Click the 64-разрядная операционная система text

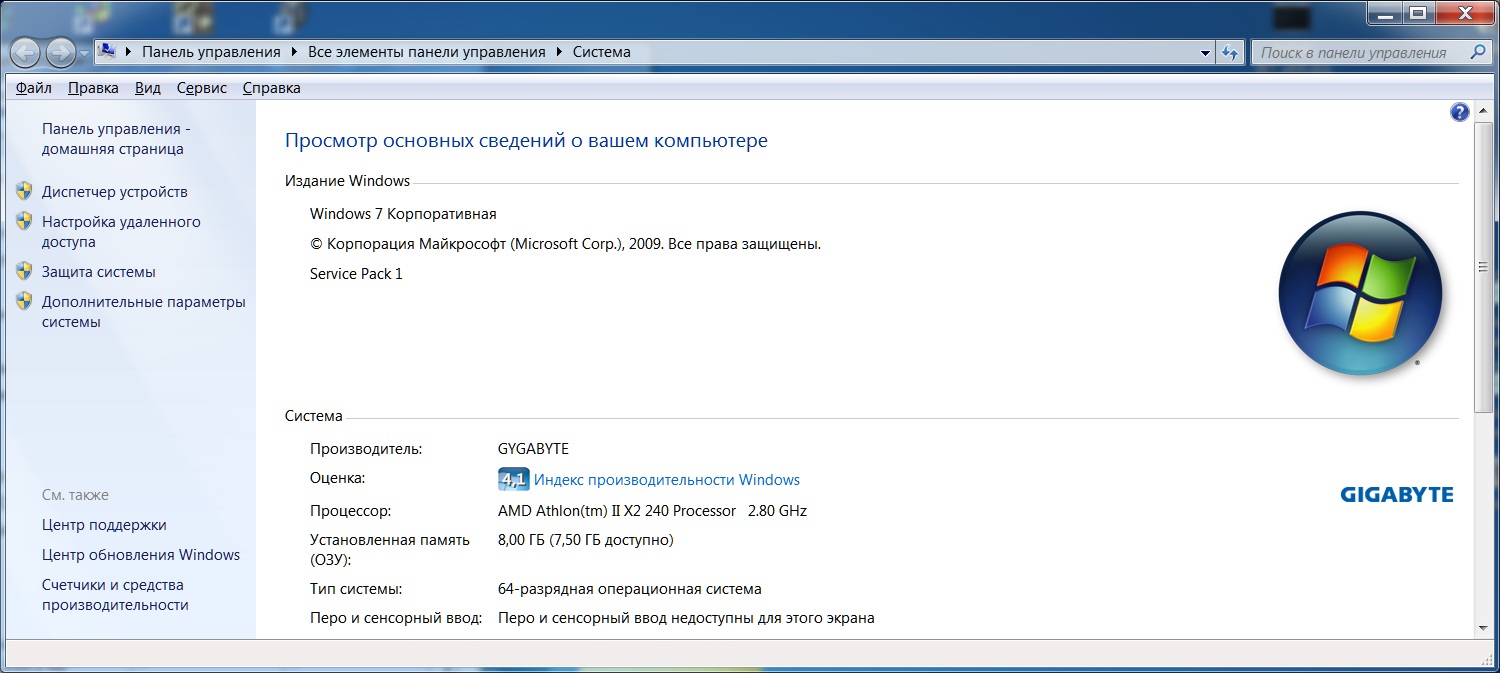point(630,589)
